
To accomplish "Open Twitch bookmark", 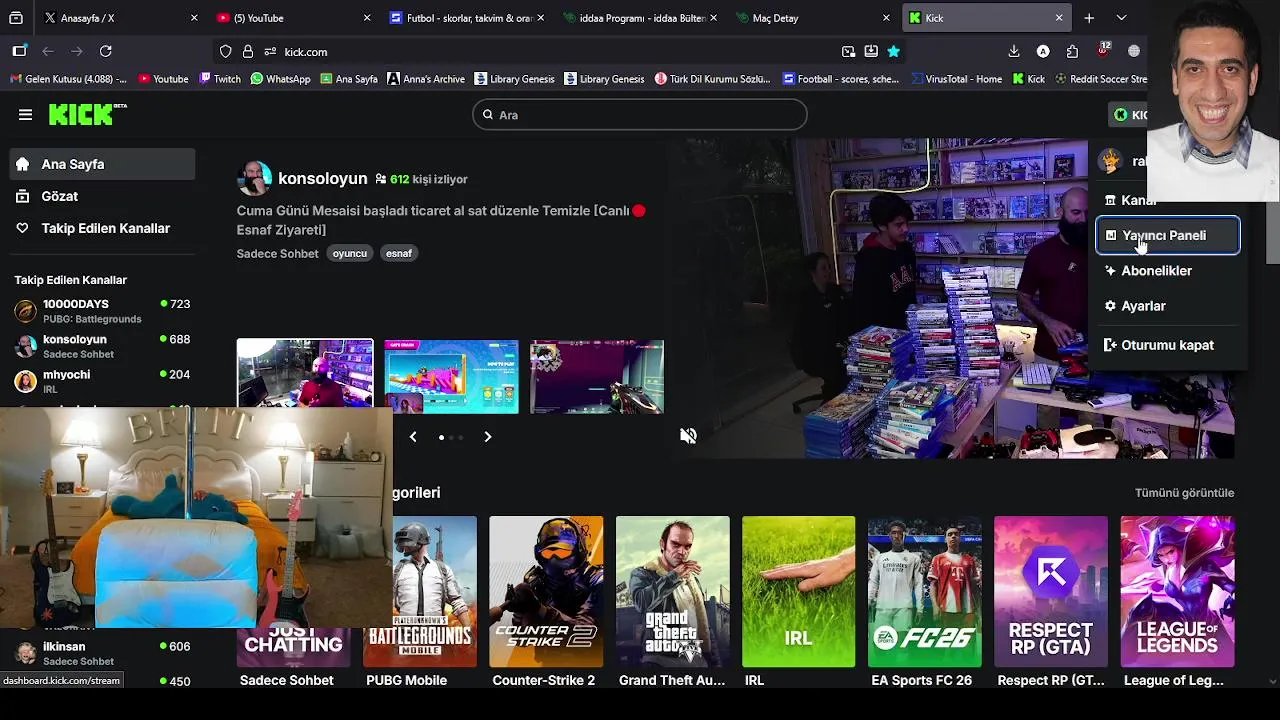I will (x=220, y=79).
